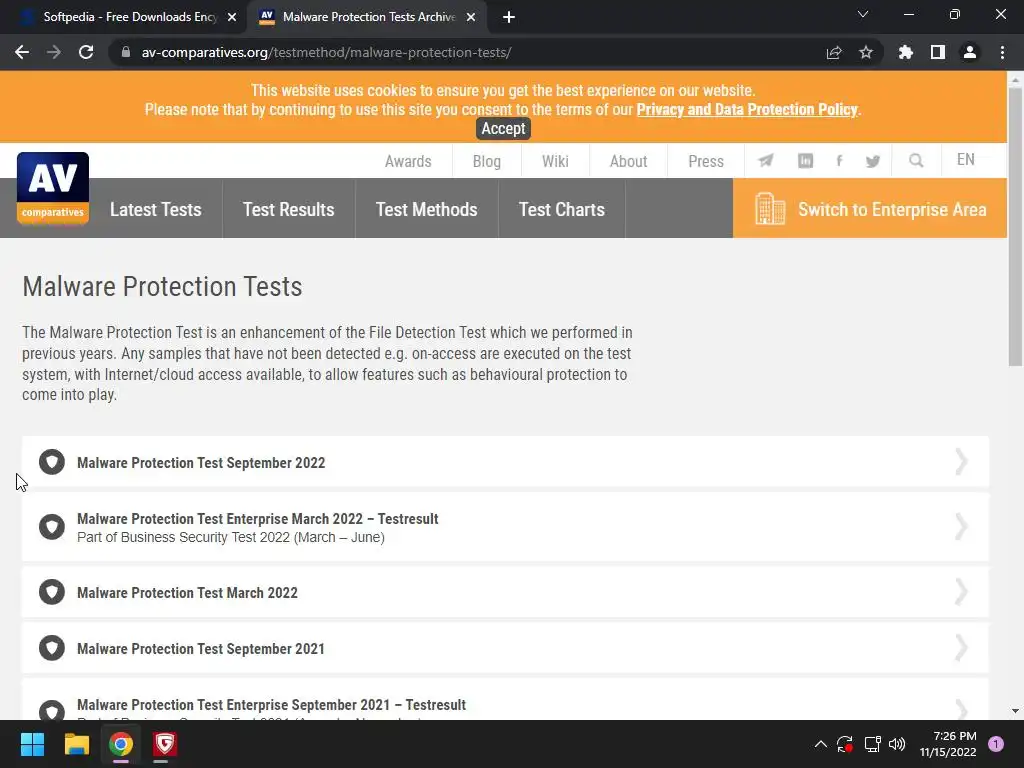Screen dimensions: 1024x768
Task: Open the Chrome side panel
Action: 938,52
